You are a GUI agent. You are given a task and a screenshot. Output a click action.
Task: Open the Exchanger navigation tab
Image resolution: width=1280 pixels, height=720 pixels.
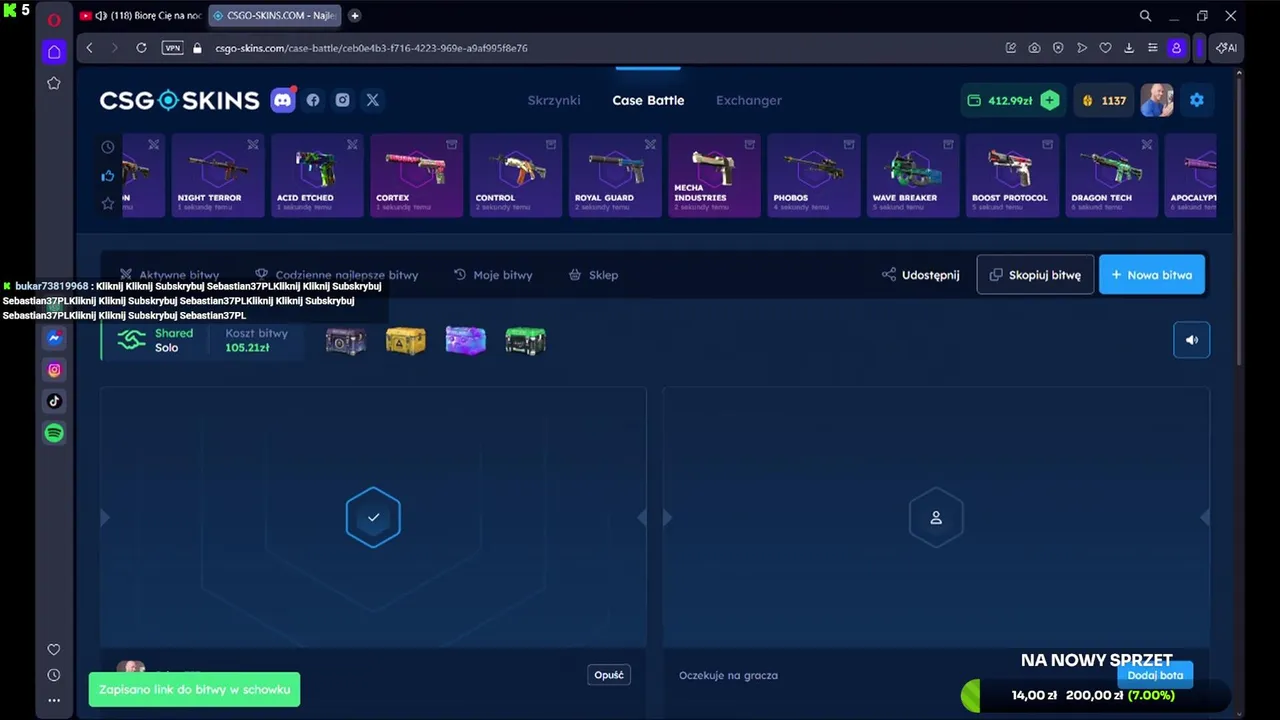(749, 100)
